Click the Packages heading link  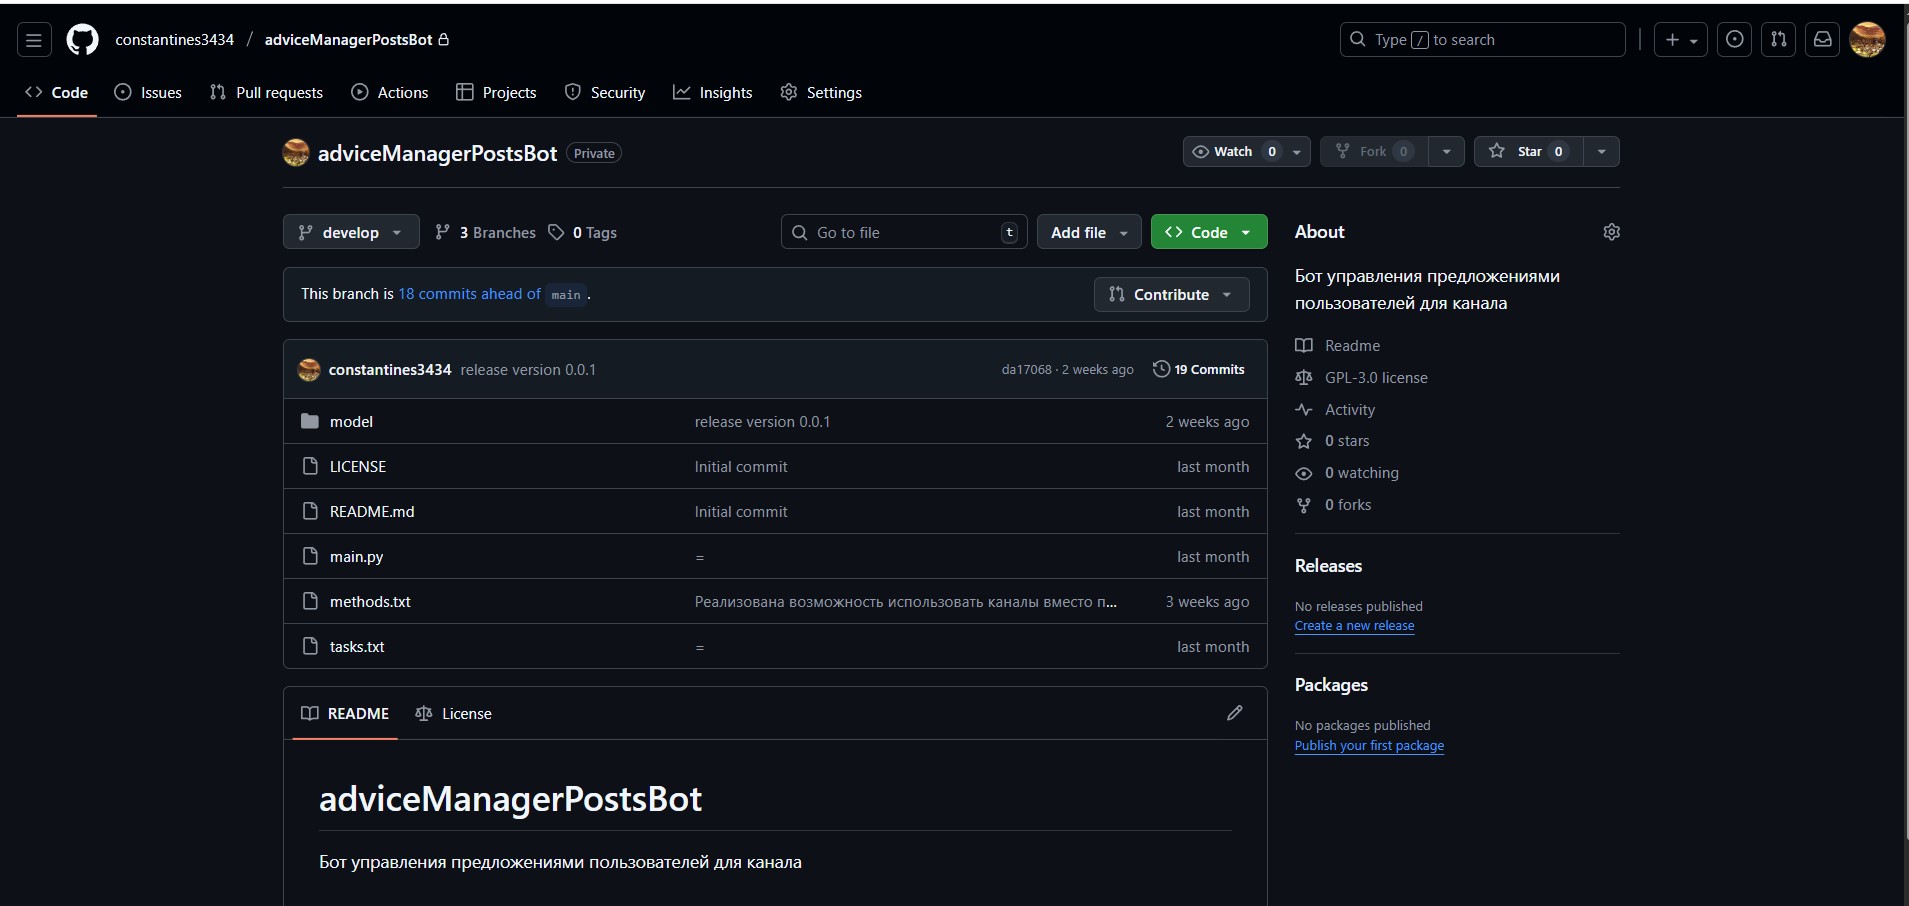pyautogui.click(x=1331, y=685)
